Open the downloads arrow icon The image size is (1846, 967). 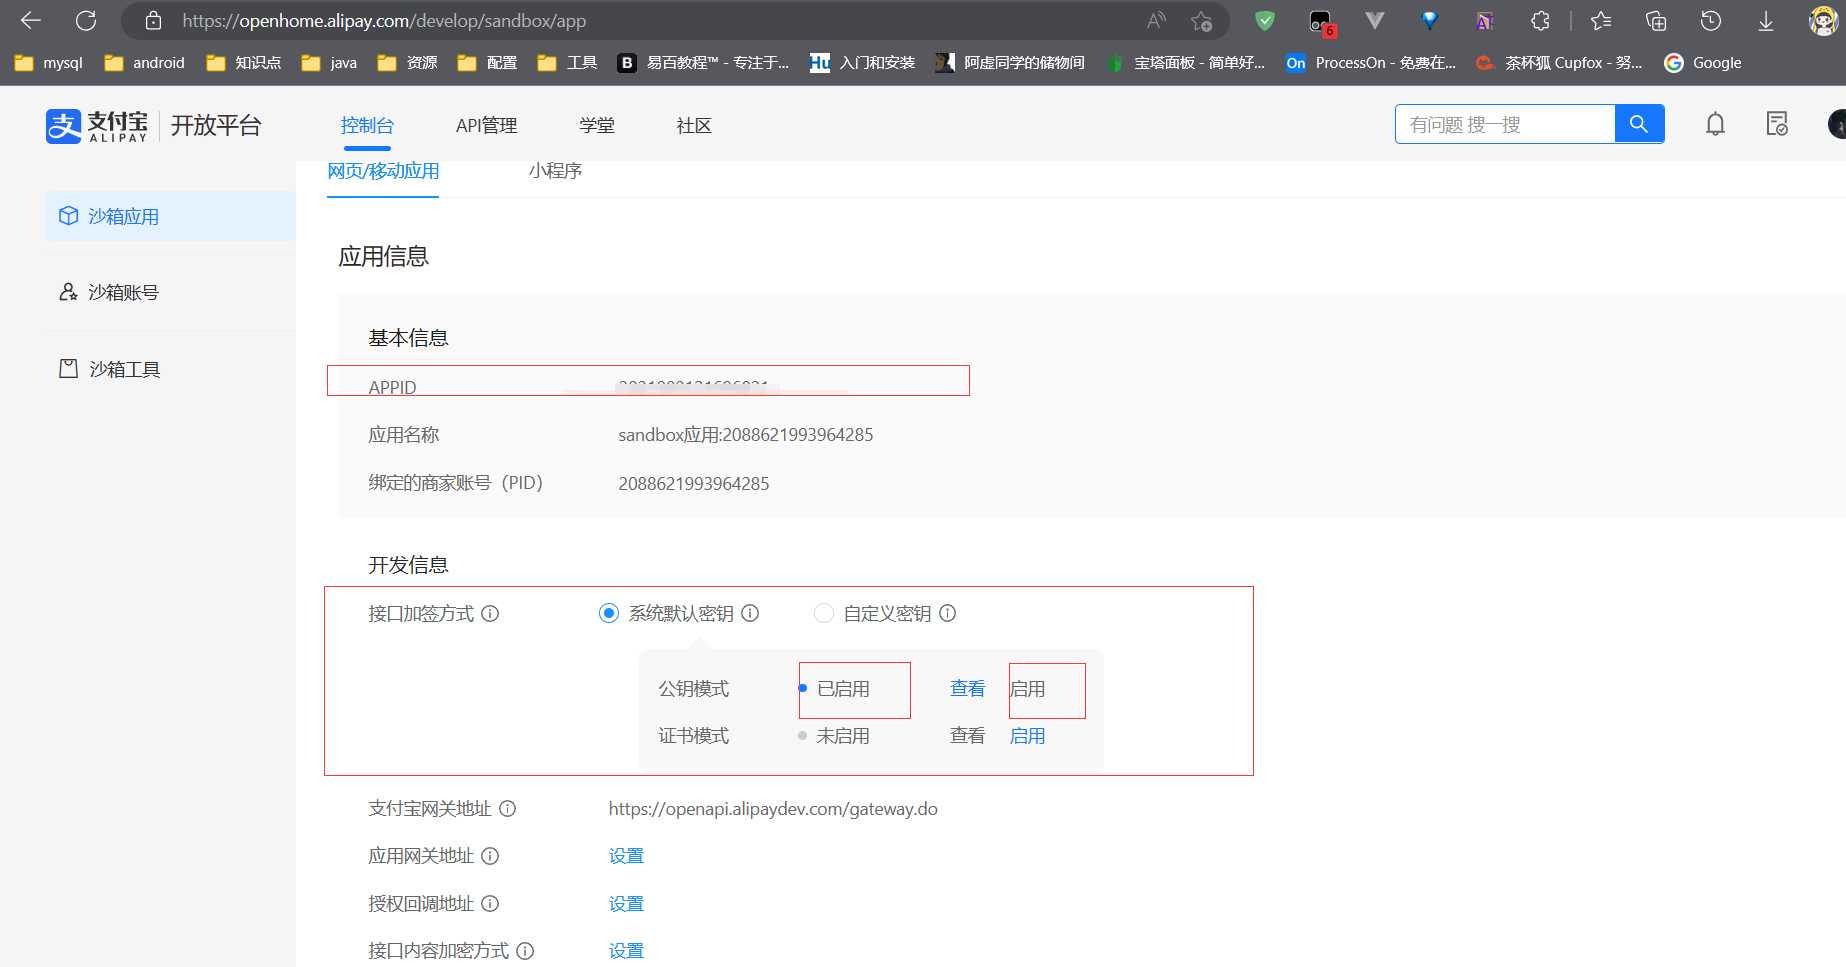[x=1766, y=20]
